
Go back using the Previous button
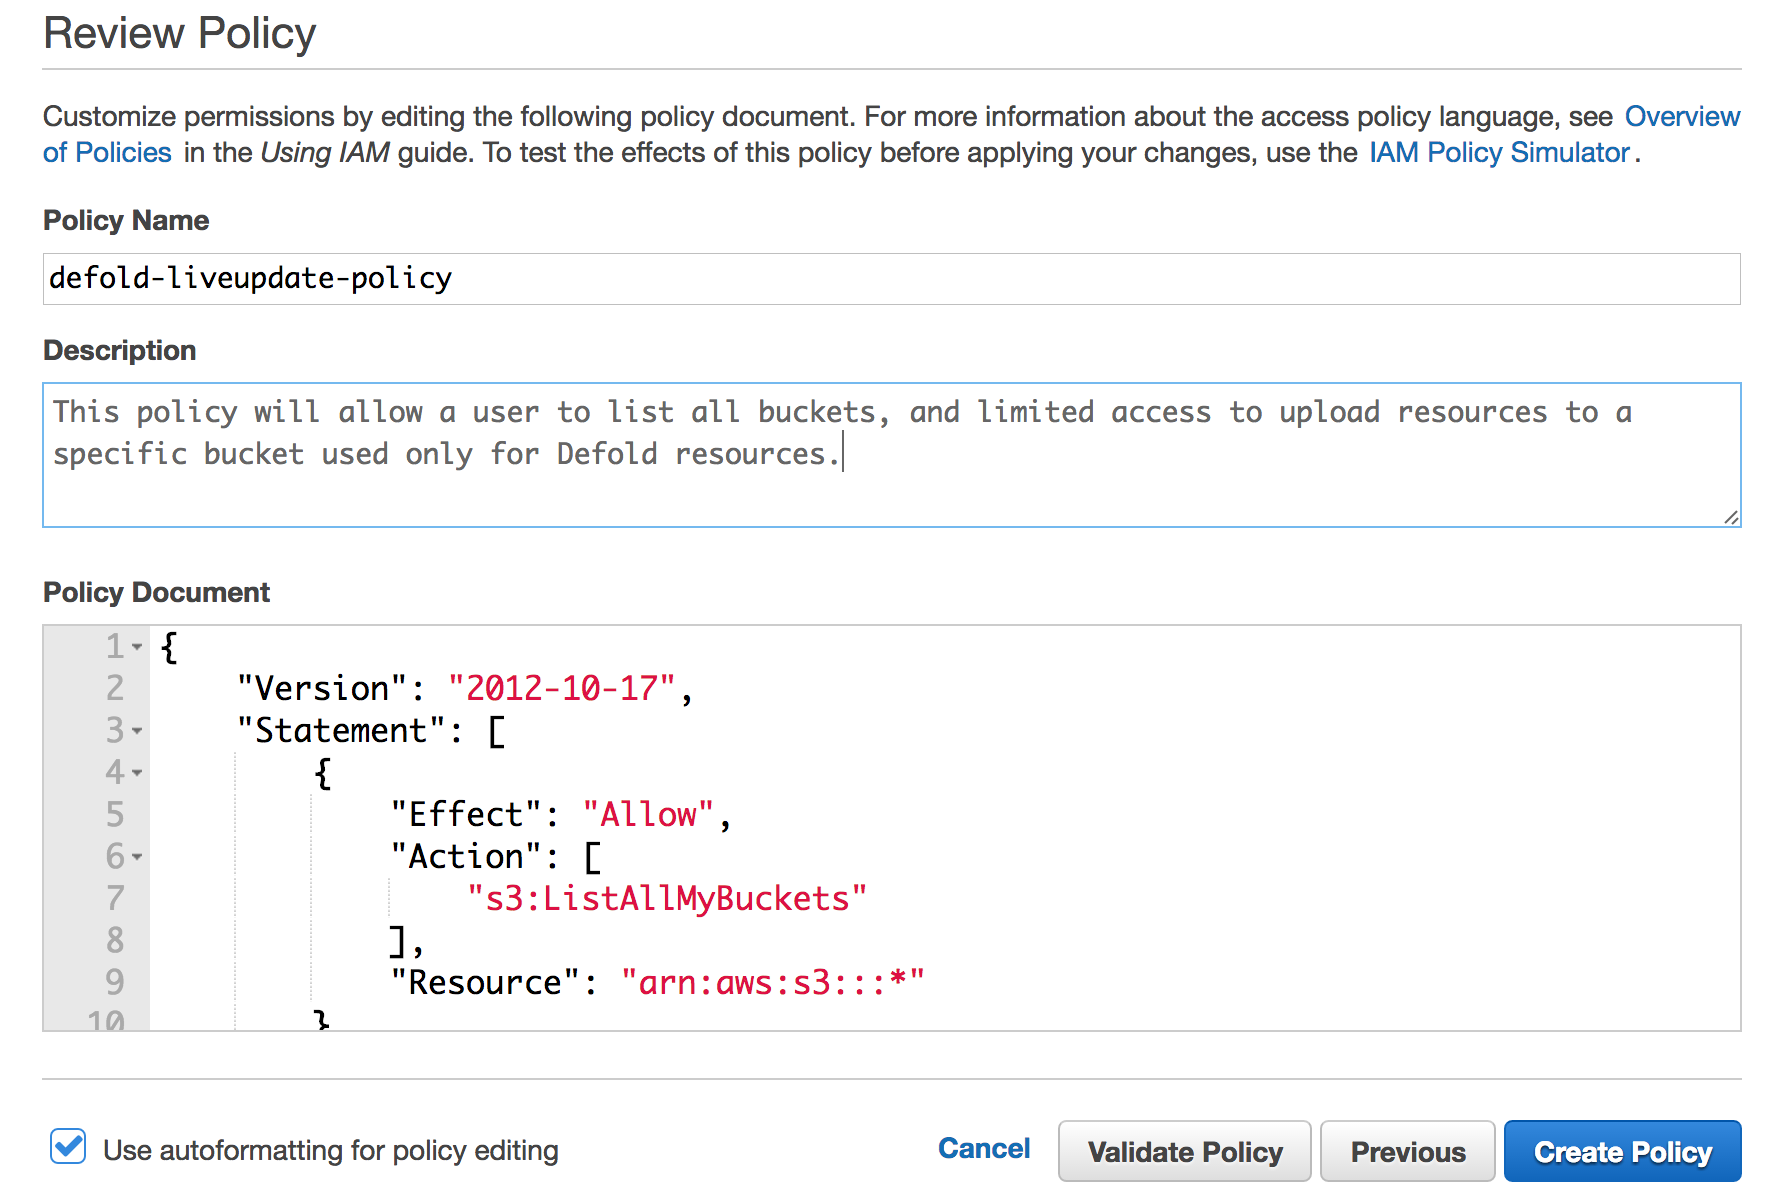coord(1407,1151)
